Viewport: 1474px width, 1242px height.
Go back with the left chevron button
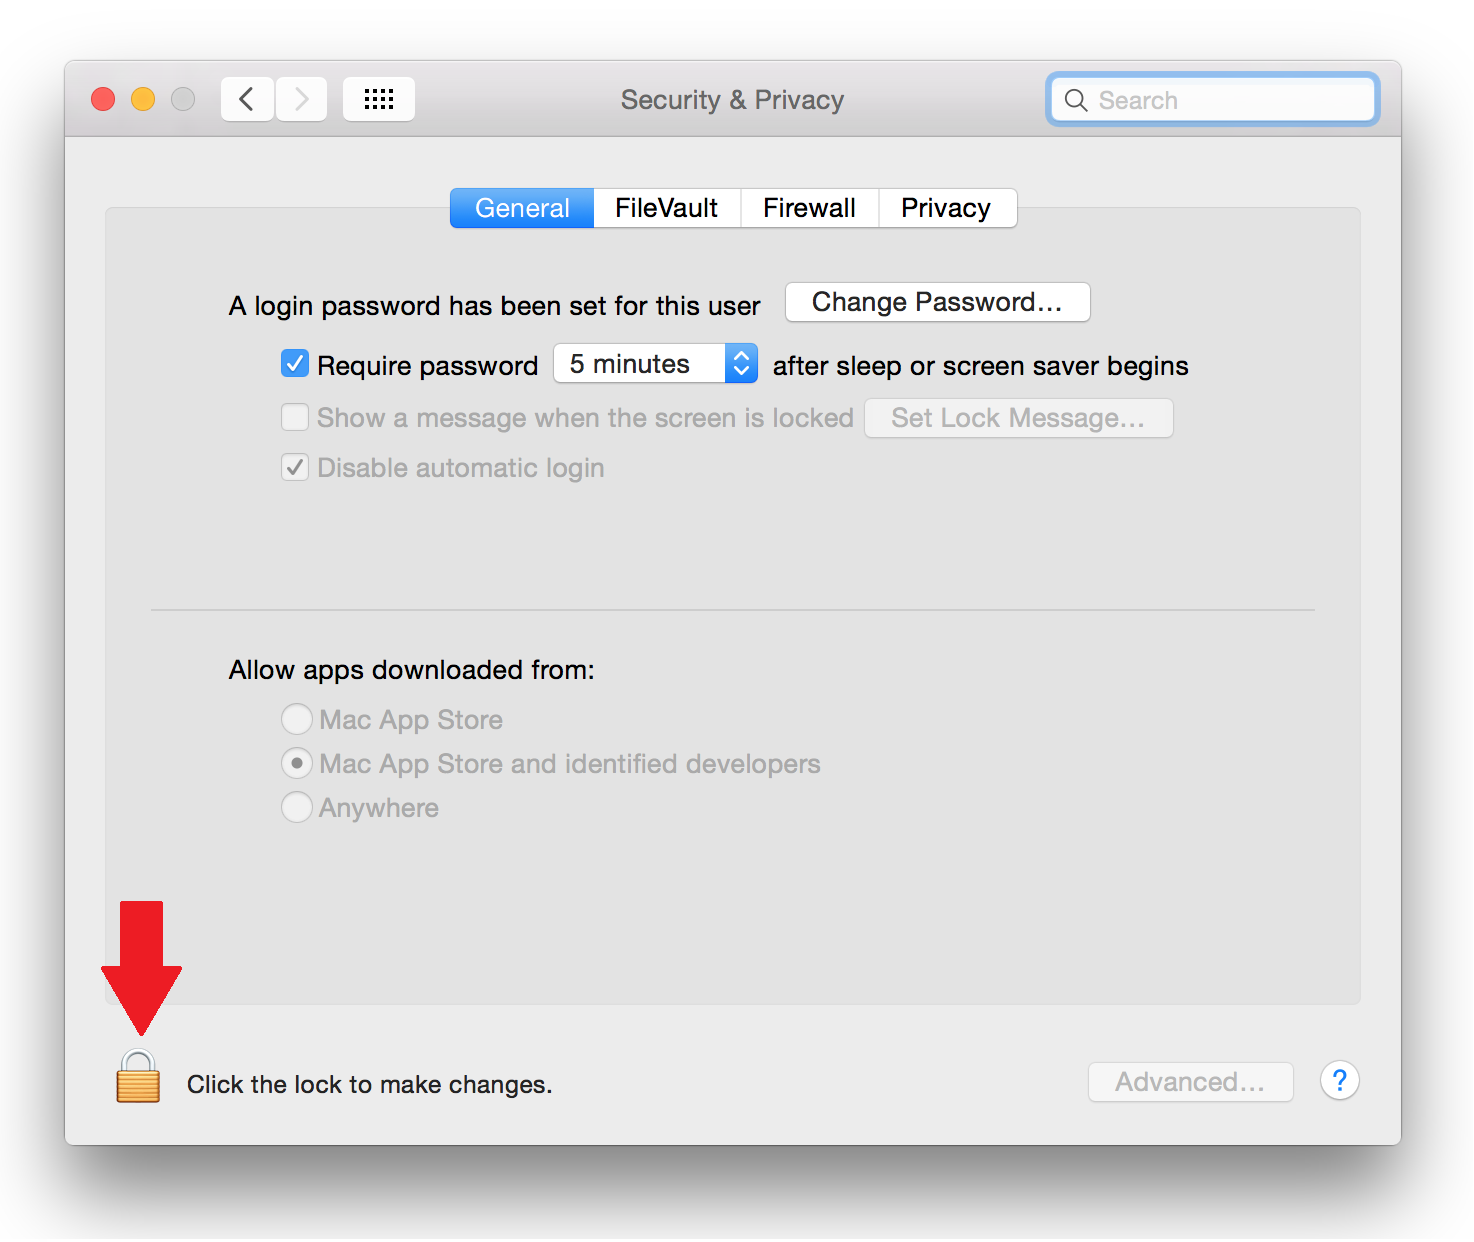247,99
